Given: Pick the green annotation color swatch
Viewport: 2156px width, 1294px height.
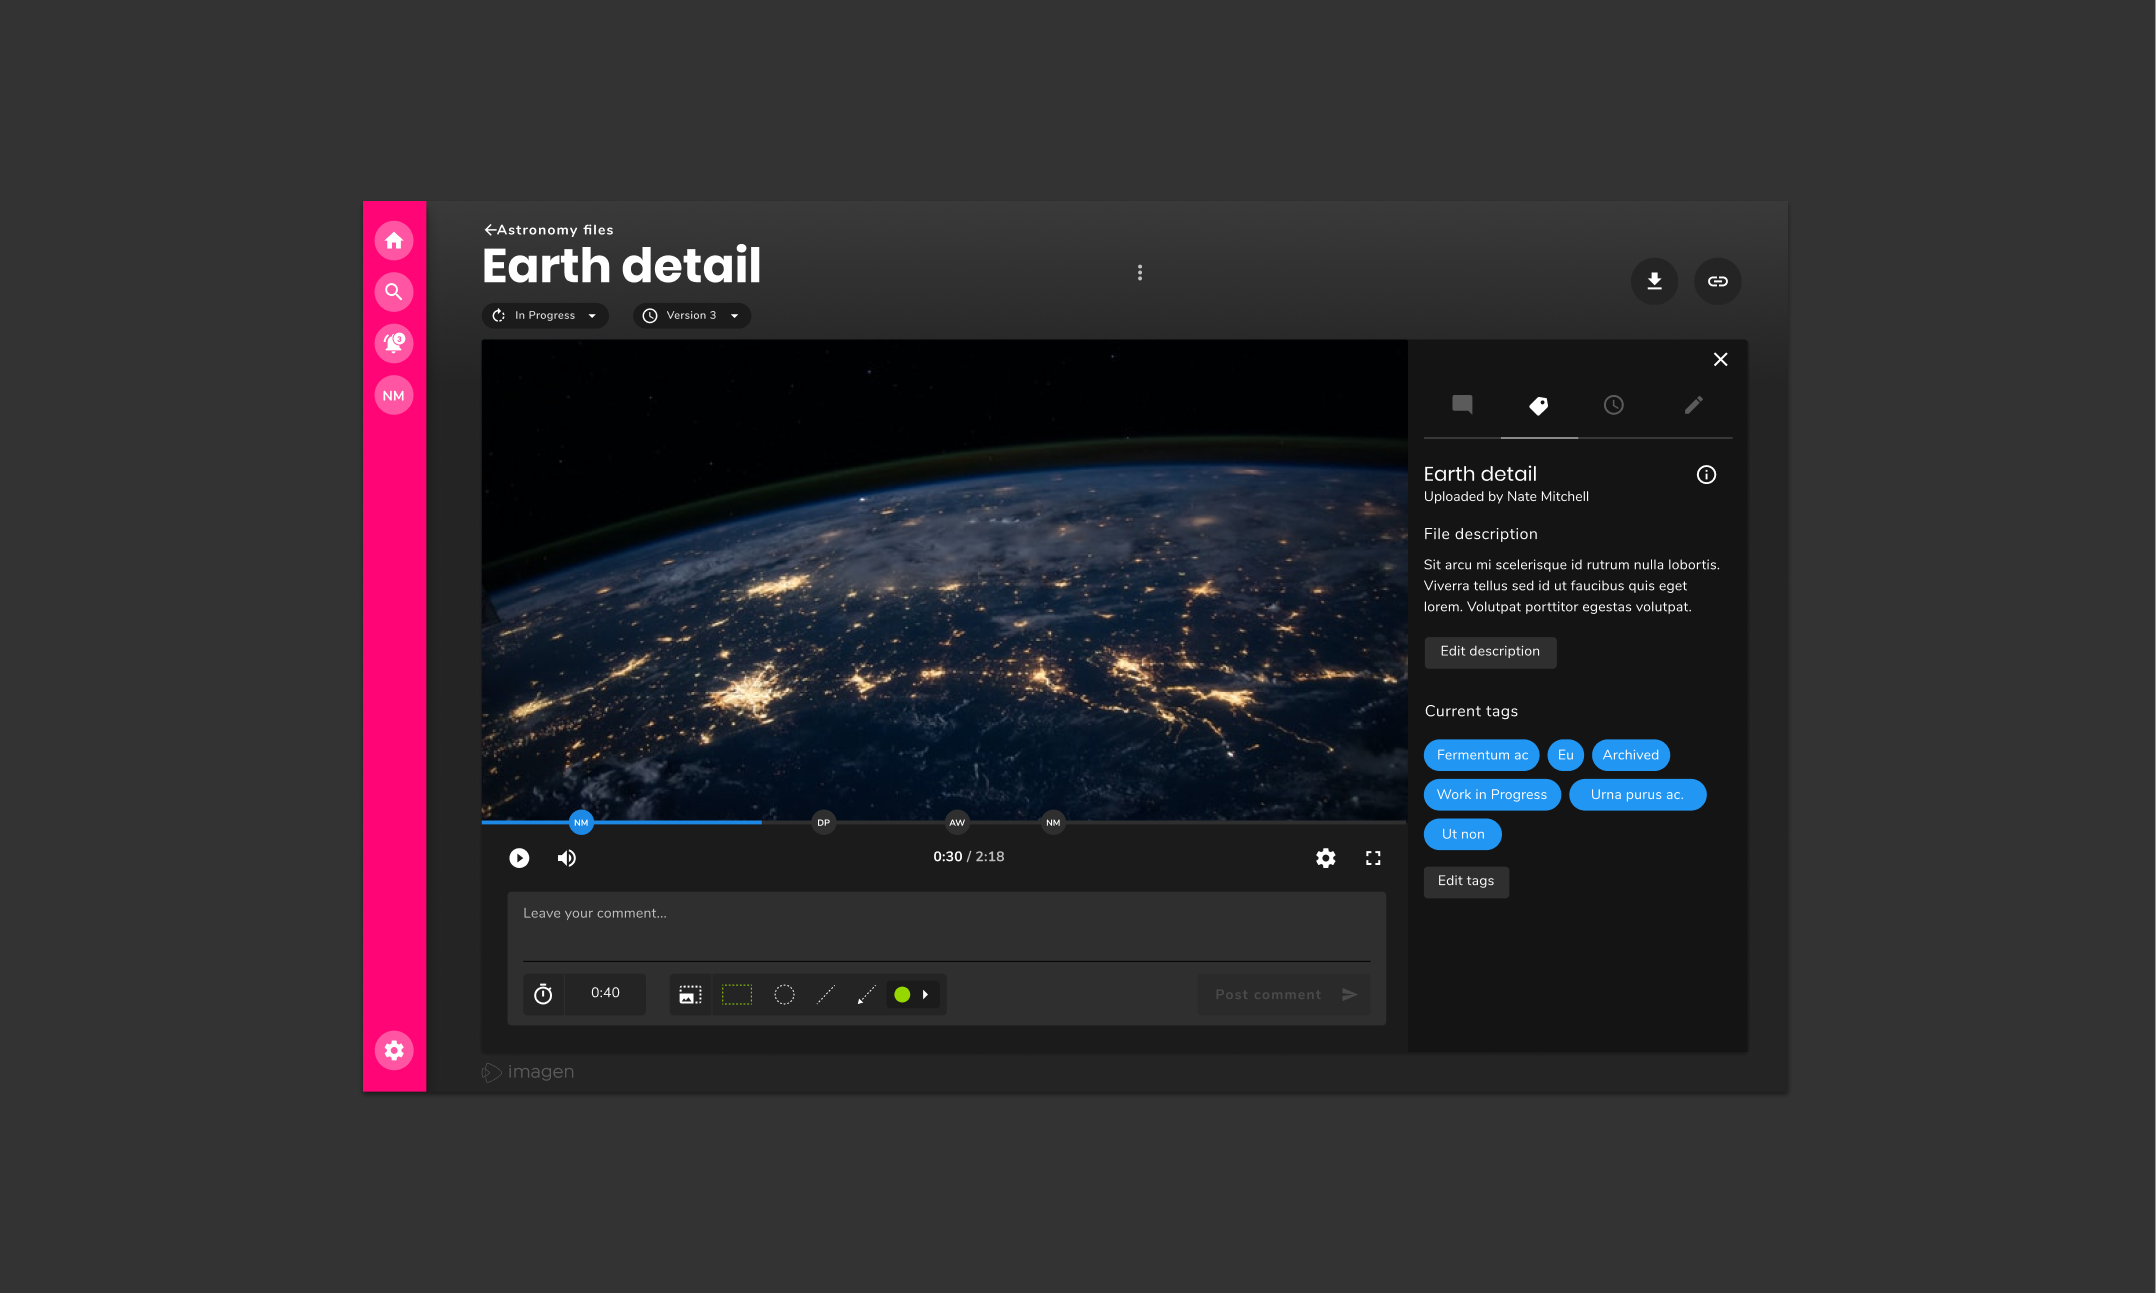Looking at the screenshot, I should coord(902,995).
